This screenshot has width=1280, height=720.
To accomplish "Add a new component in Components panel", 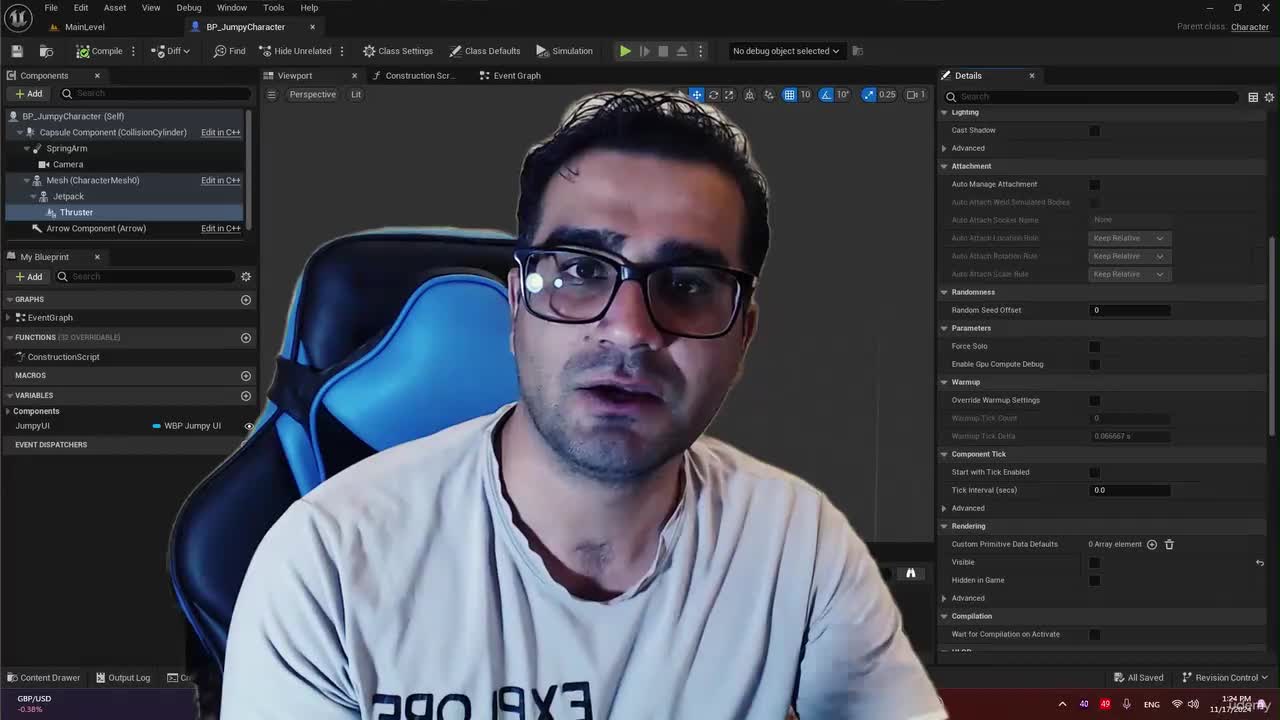I will (x=28, y=94).
